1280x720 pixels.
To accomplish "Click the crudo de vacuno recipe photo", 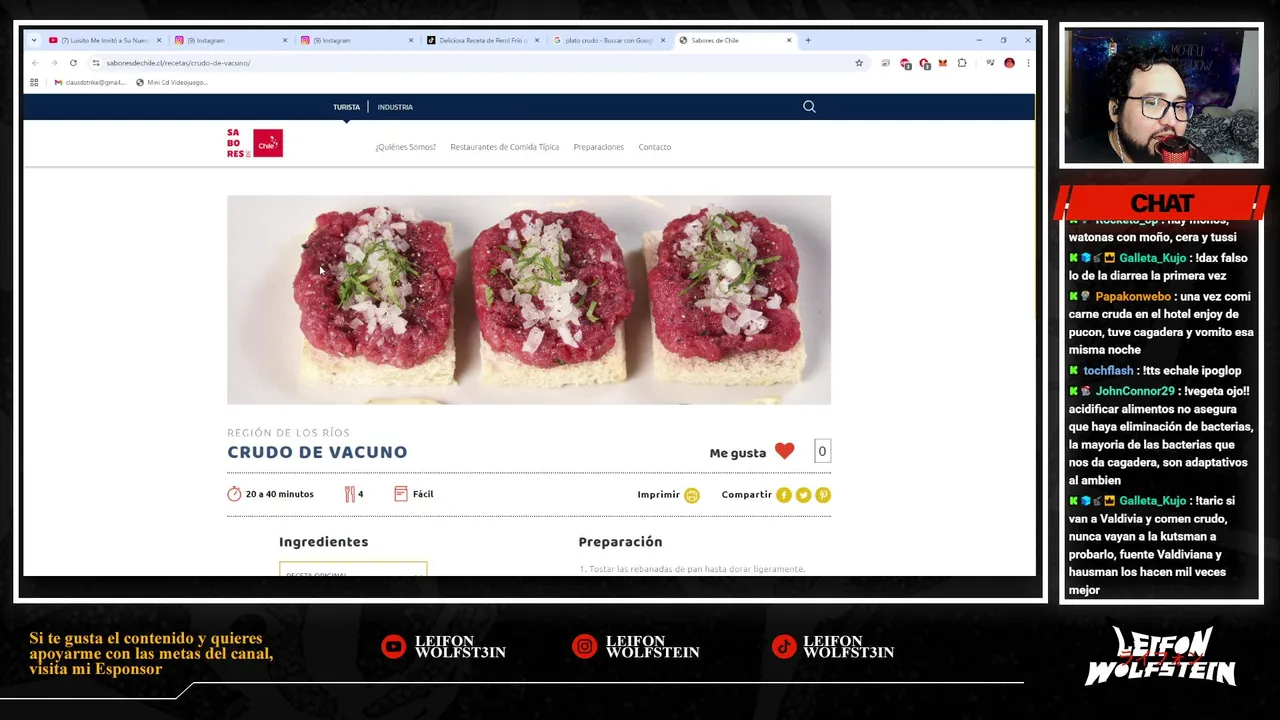I will [x=529, y=300].
